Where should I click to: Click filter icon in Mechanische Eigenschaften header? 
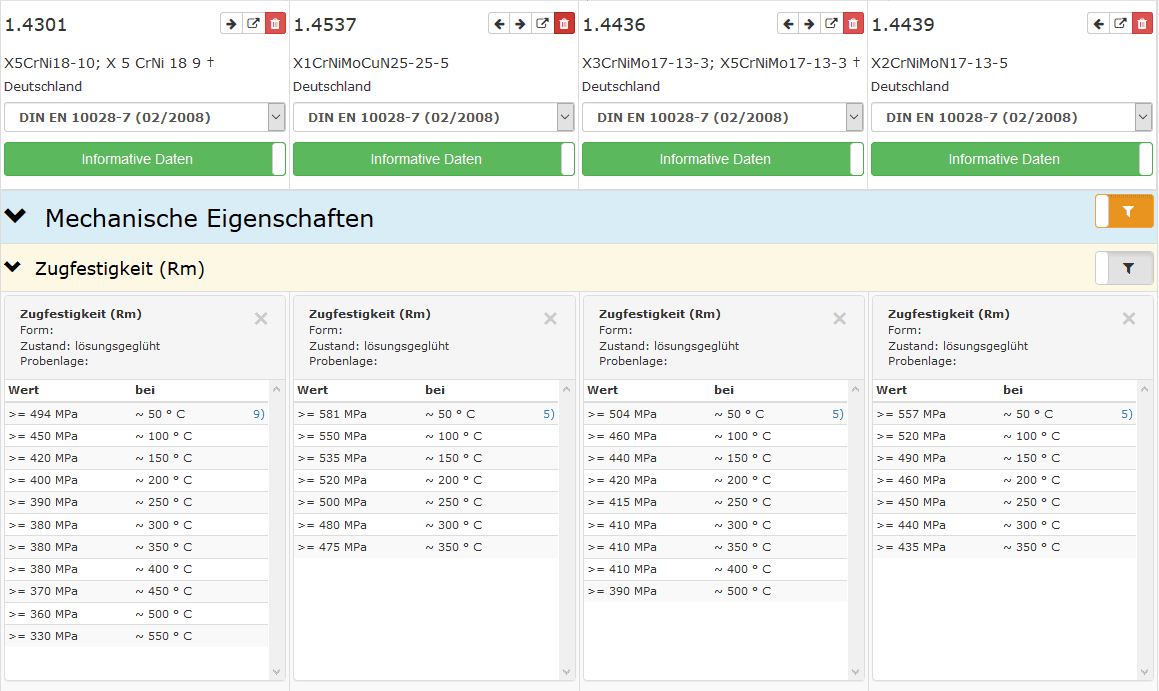(x=1127, y=211)
